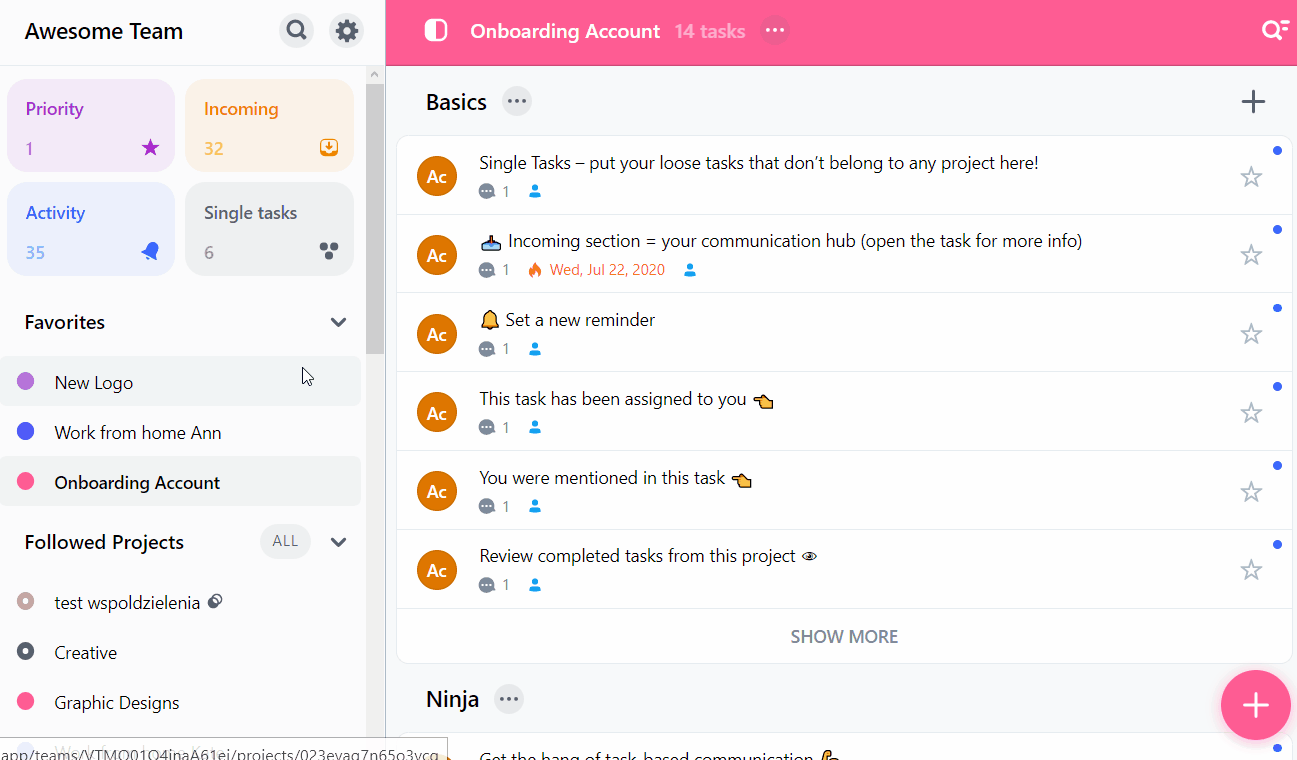
Task: Click the Basics section heading
Action: point(456,102)
